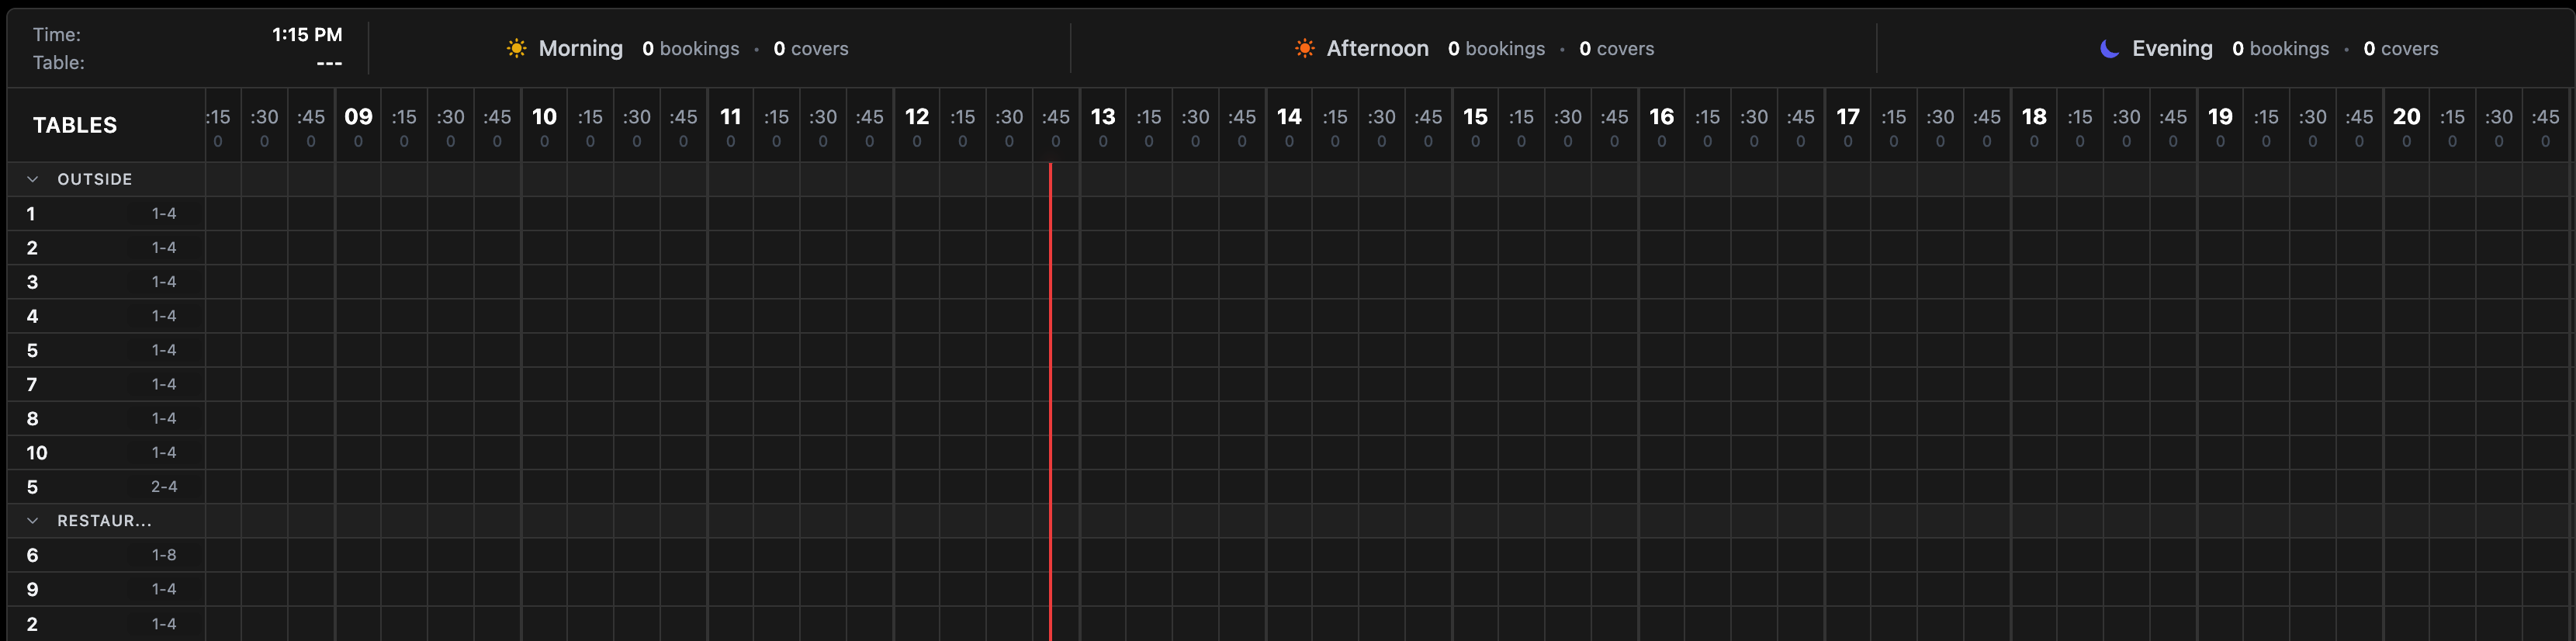The width and height of the screenshot is (2576, 641).
Task: Choose table 5 with capacity 2-4
Action: click(33, 487)
